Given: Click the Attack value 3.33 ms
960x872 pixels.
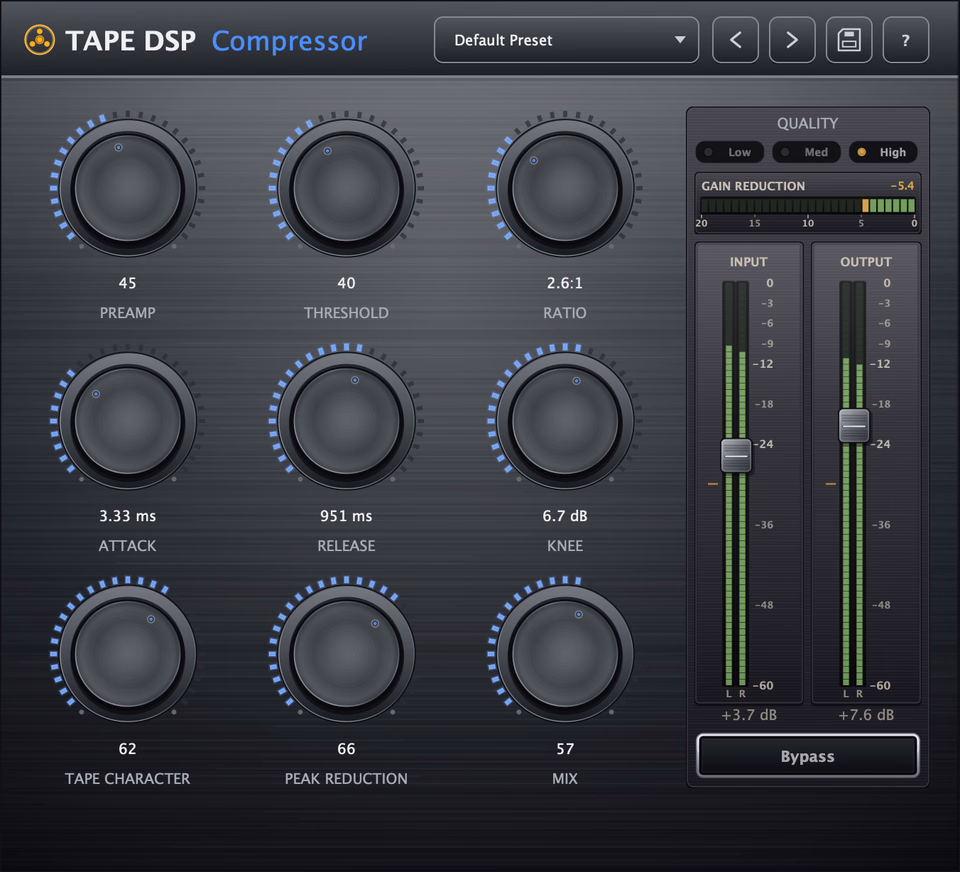Looking at the screenshot, I should point(127,516).
